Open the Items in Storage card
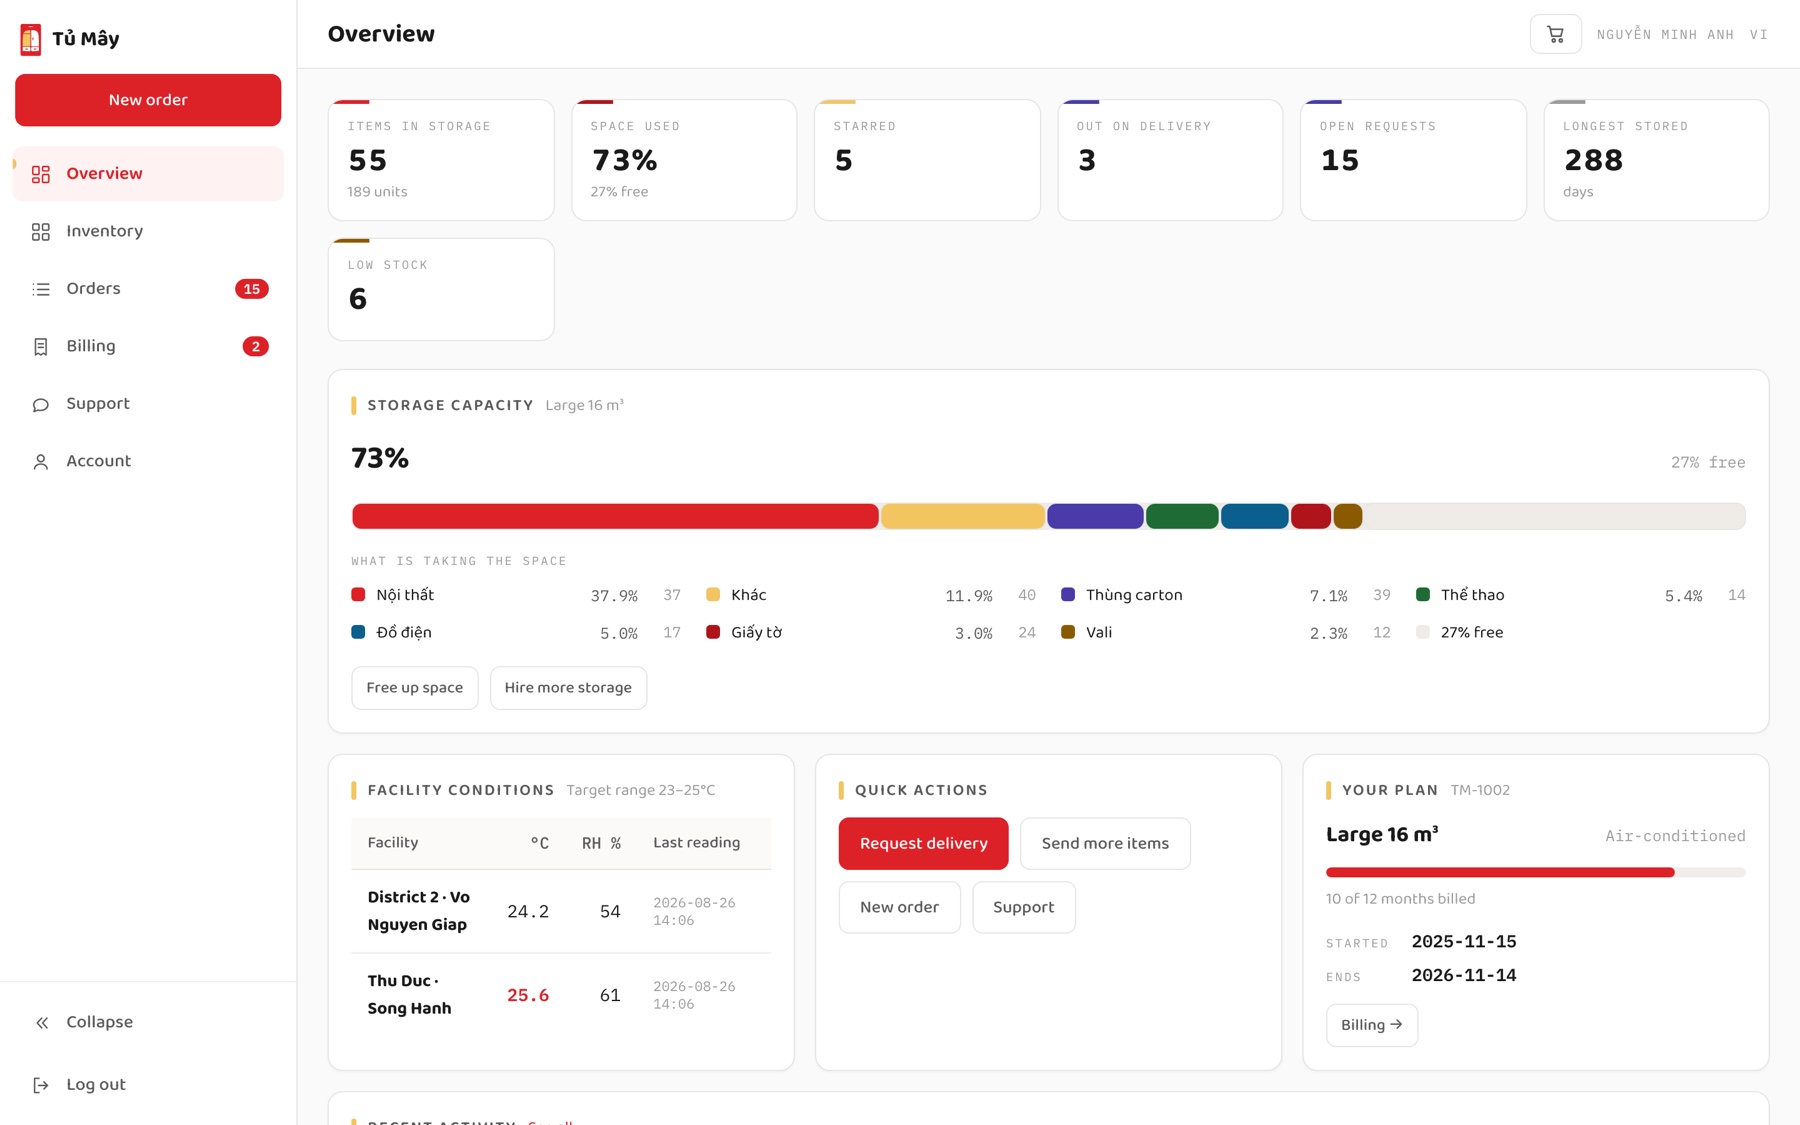The width and height of the screenshot is (1800, 1125). [441, 160]
